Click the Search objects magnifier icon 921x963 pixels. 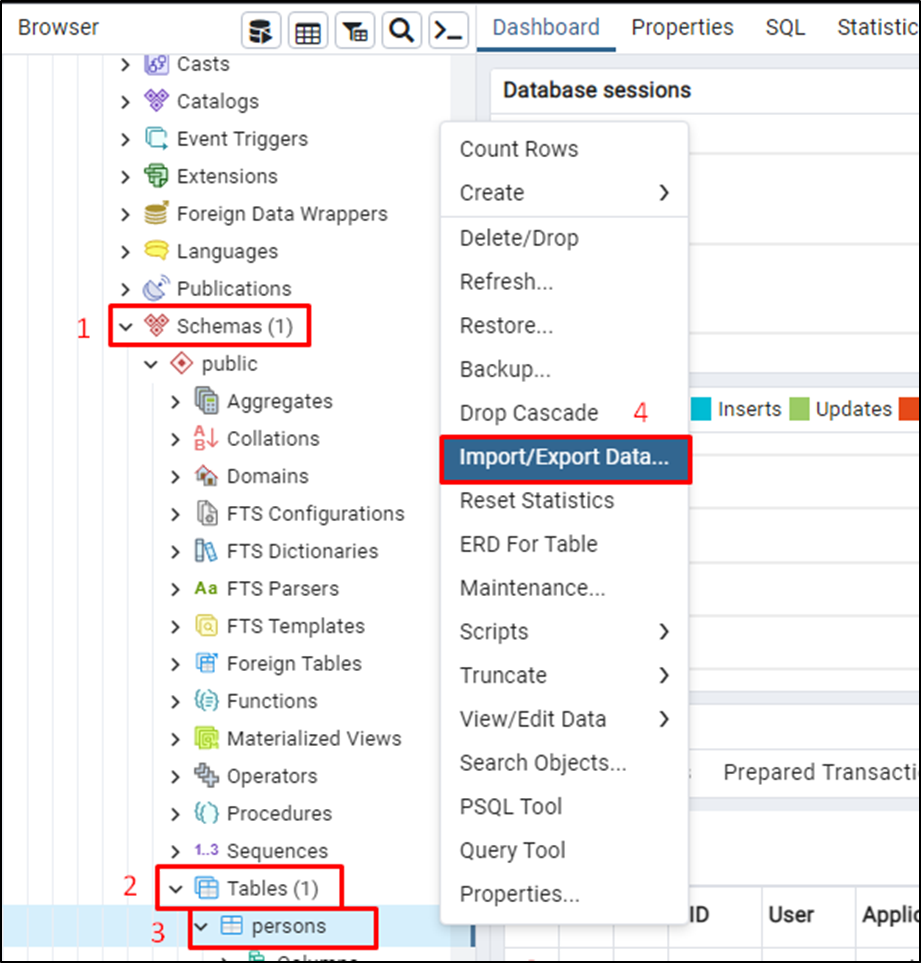pyautogui.click(x=401, y=29)
